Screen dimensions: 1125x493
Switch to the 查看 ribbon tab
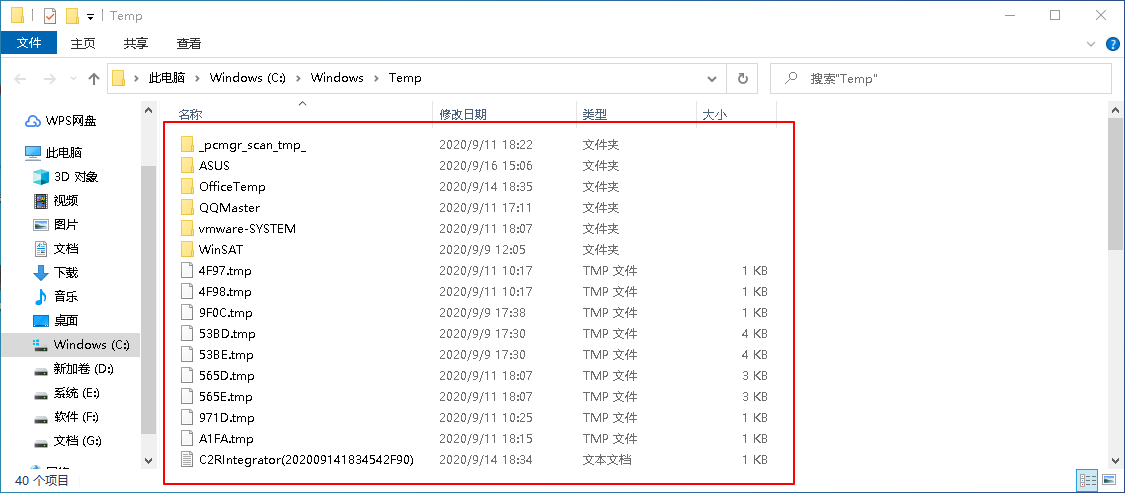[188, 44]
